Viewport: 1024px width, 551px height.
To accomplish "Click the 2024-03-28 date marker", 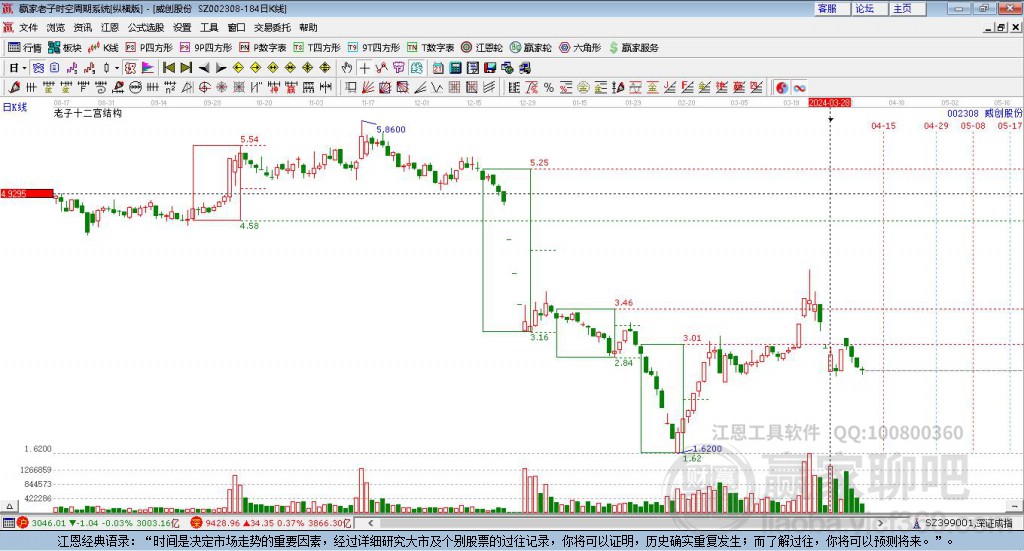I will click(829, 102).
